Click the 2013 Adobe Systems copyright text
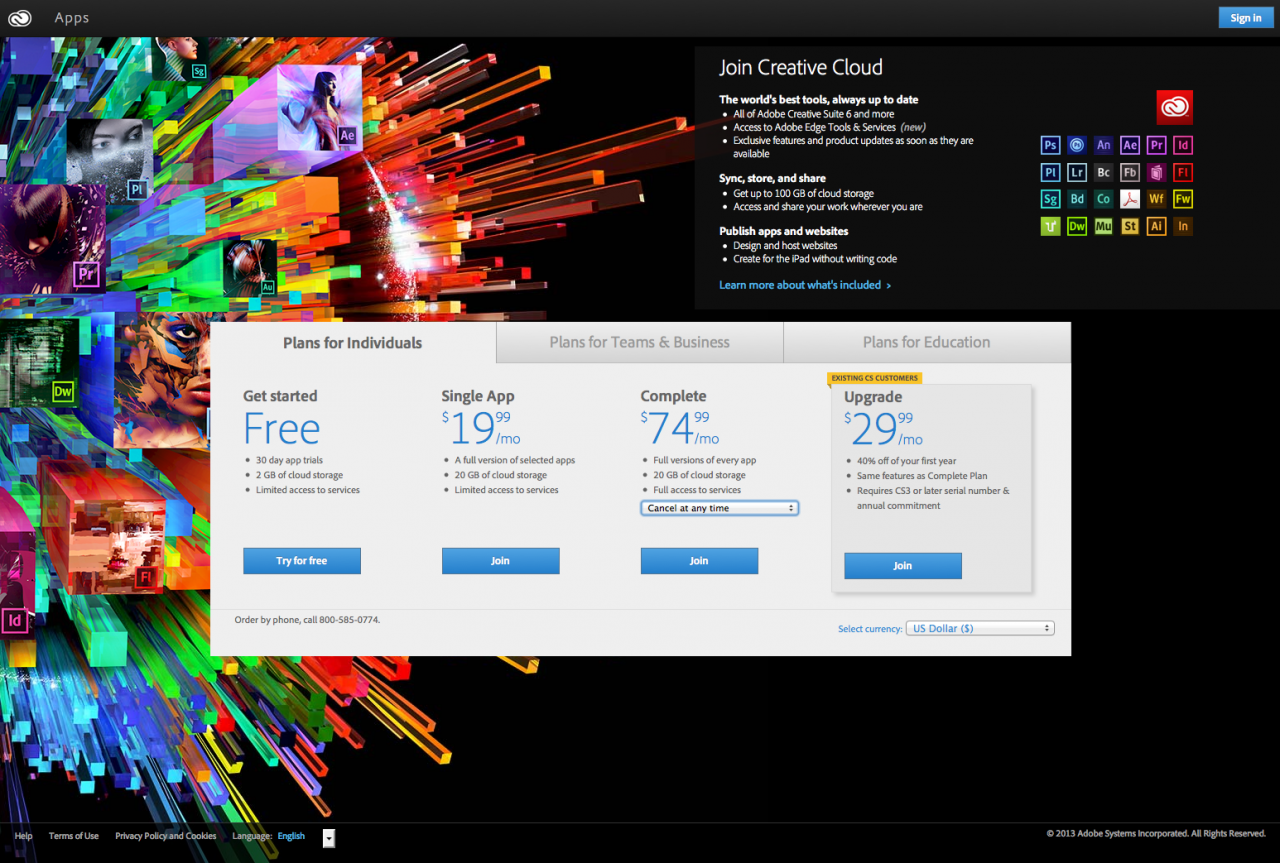The image size is (1280, 863). pyautogui.click(x=1156, y=834)
